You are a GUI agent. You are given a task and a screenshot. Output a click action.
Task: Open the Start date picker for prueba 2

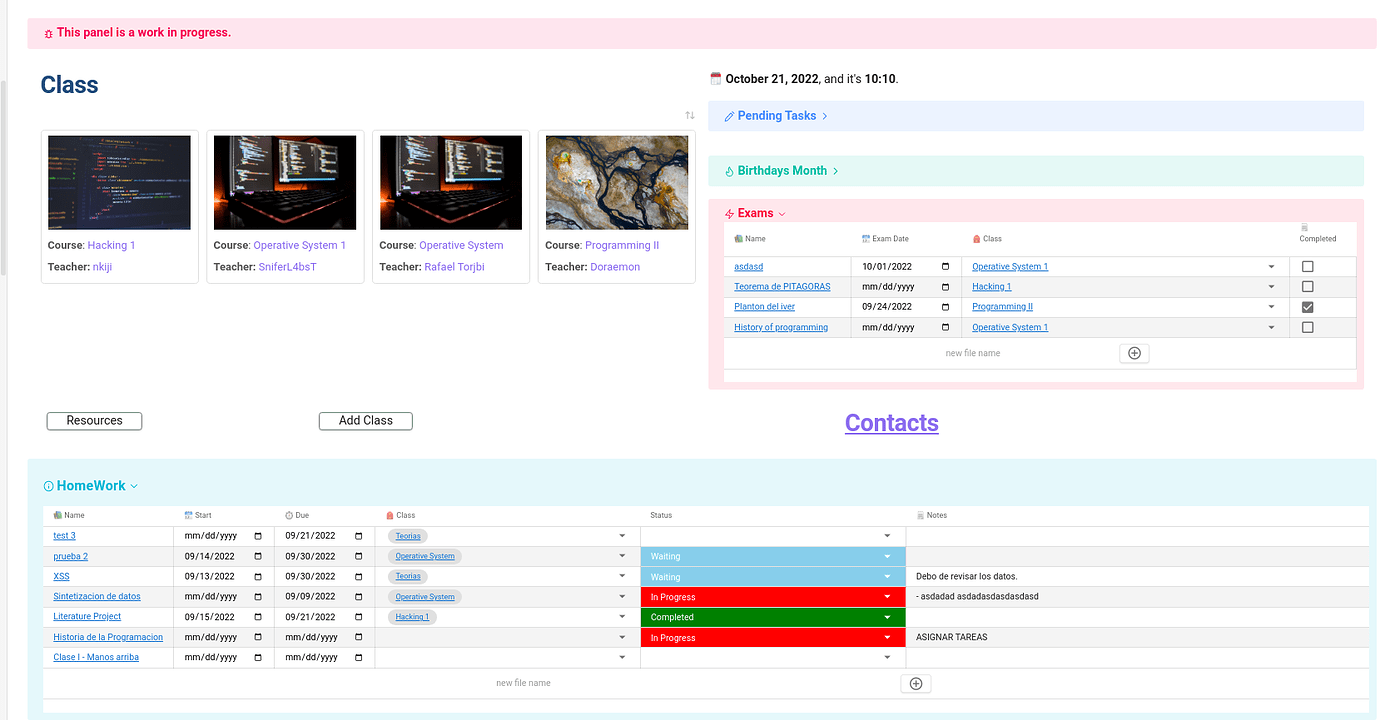[x=258, y=556]
